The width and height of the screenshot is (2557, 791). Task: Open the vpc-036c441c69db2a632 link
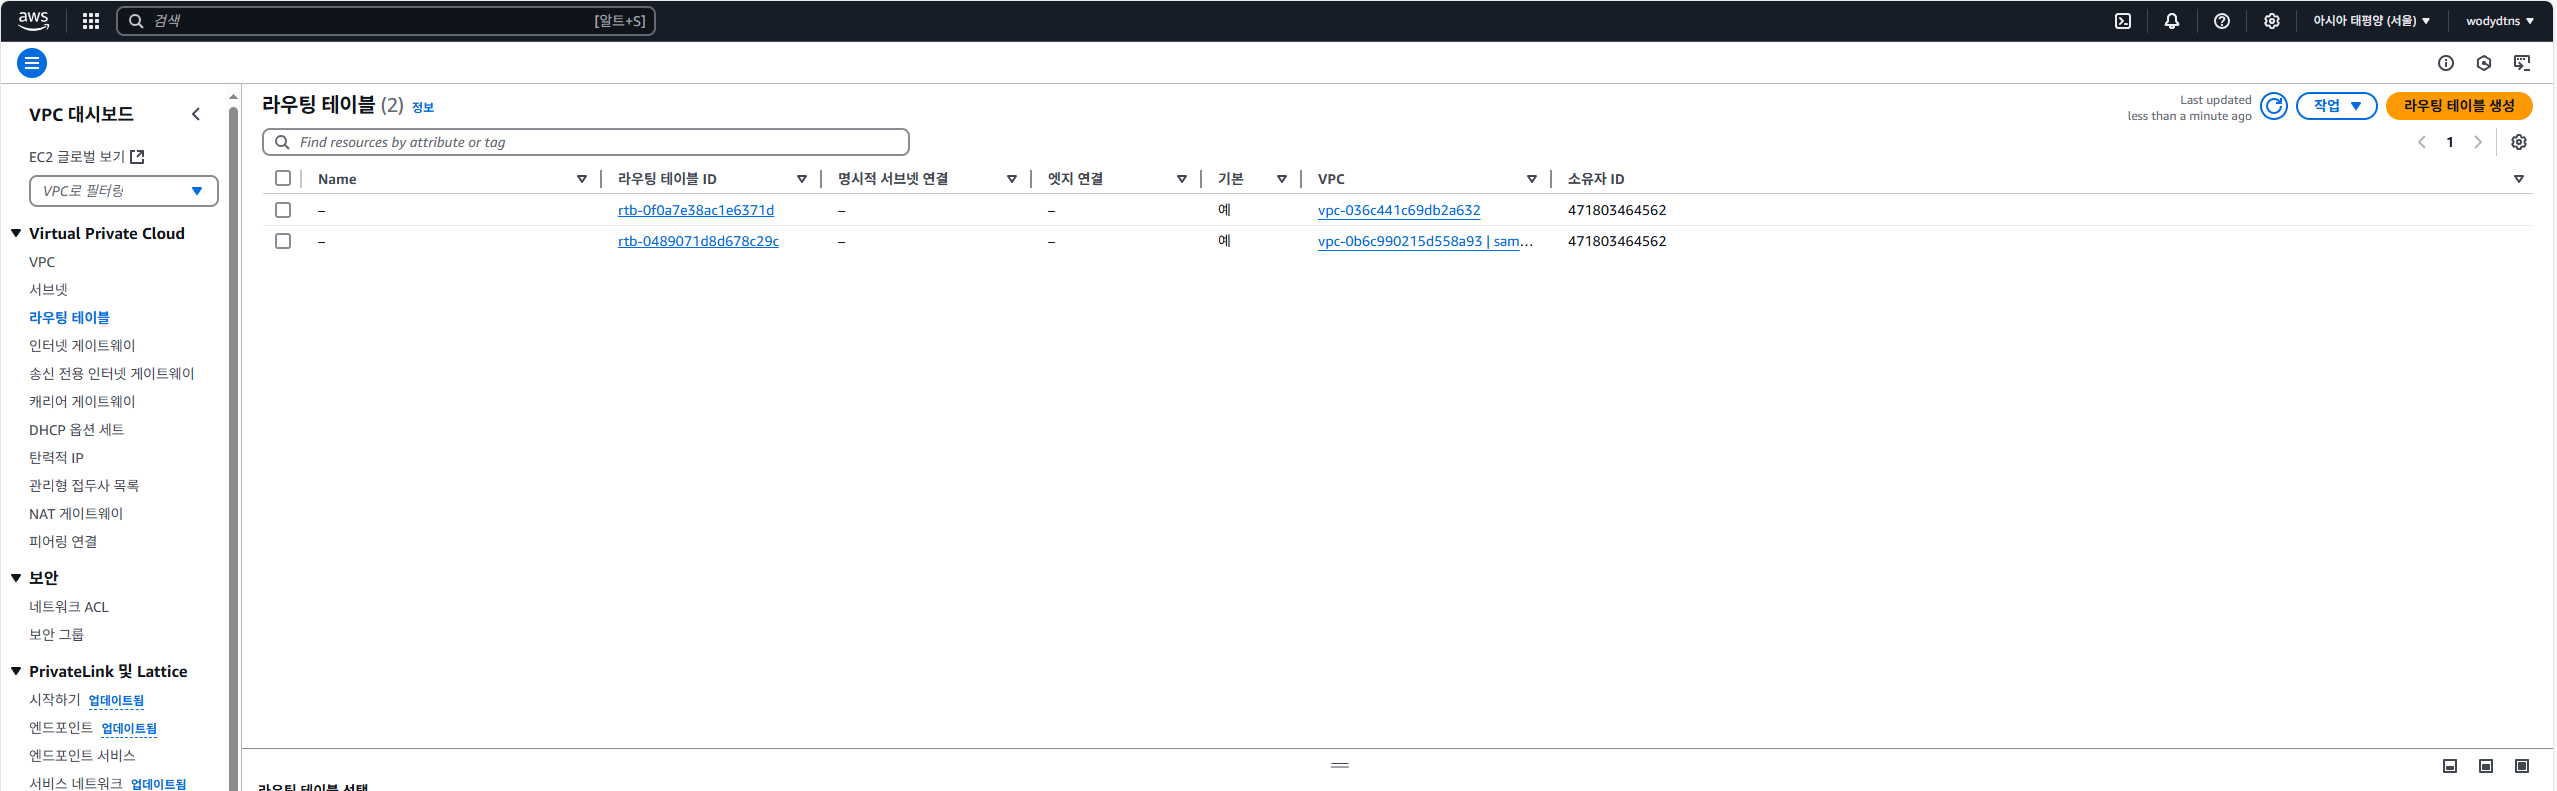point(1399,210)
